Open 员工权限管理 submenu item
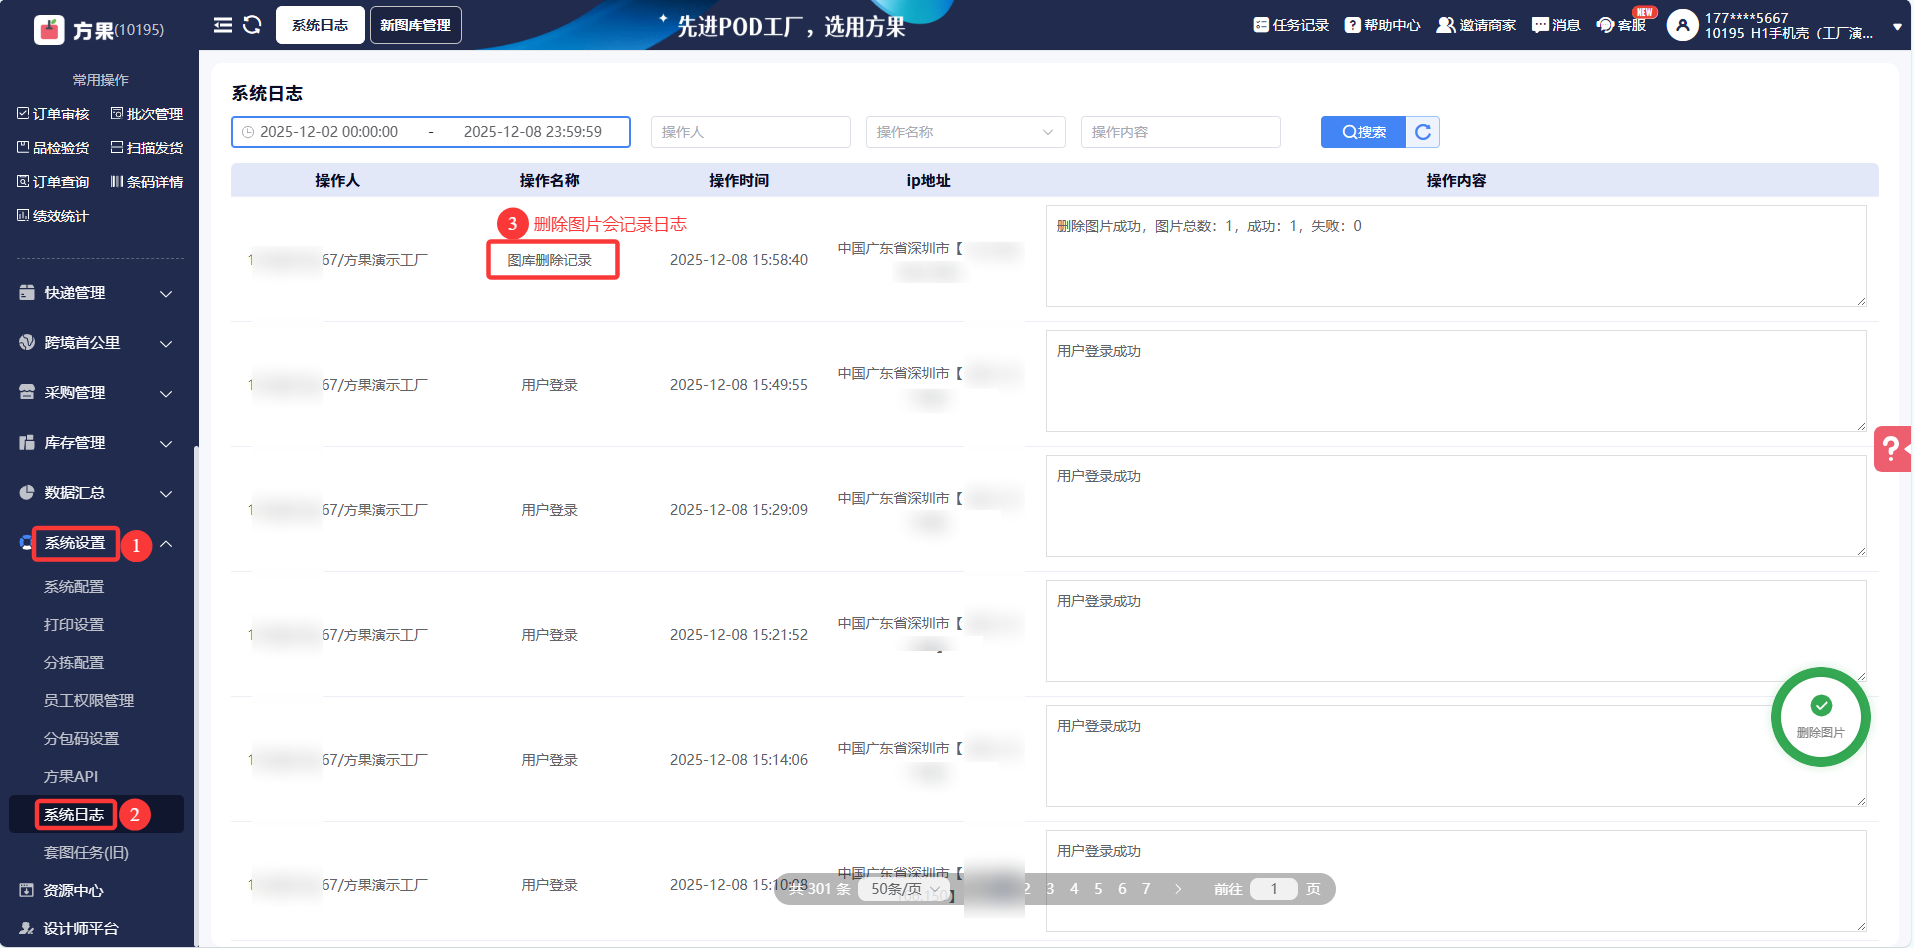1914x948 pixels. (x=89, y=701)
